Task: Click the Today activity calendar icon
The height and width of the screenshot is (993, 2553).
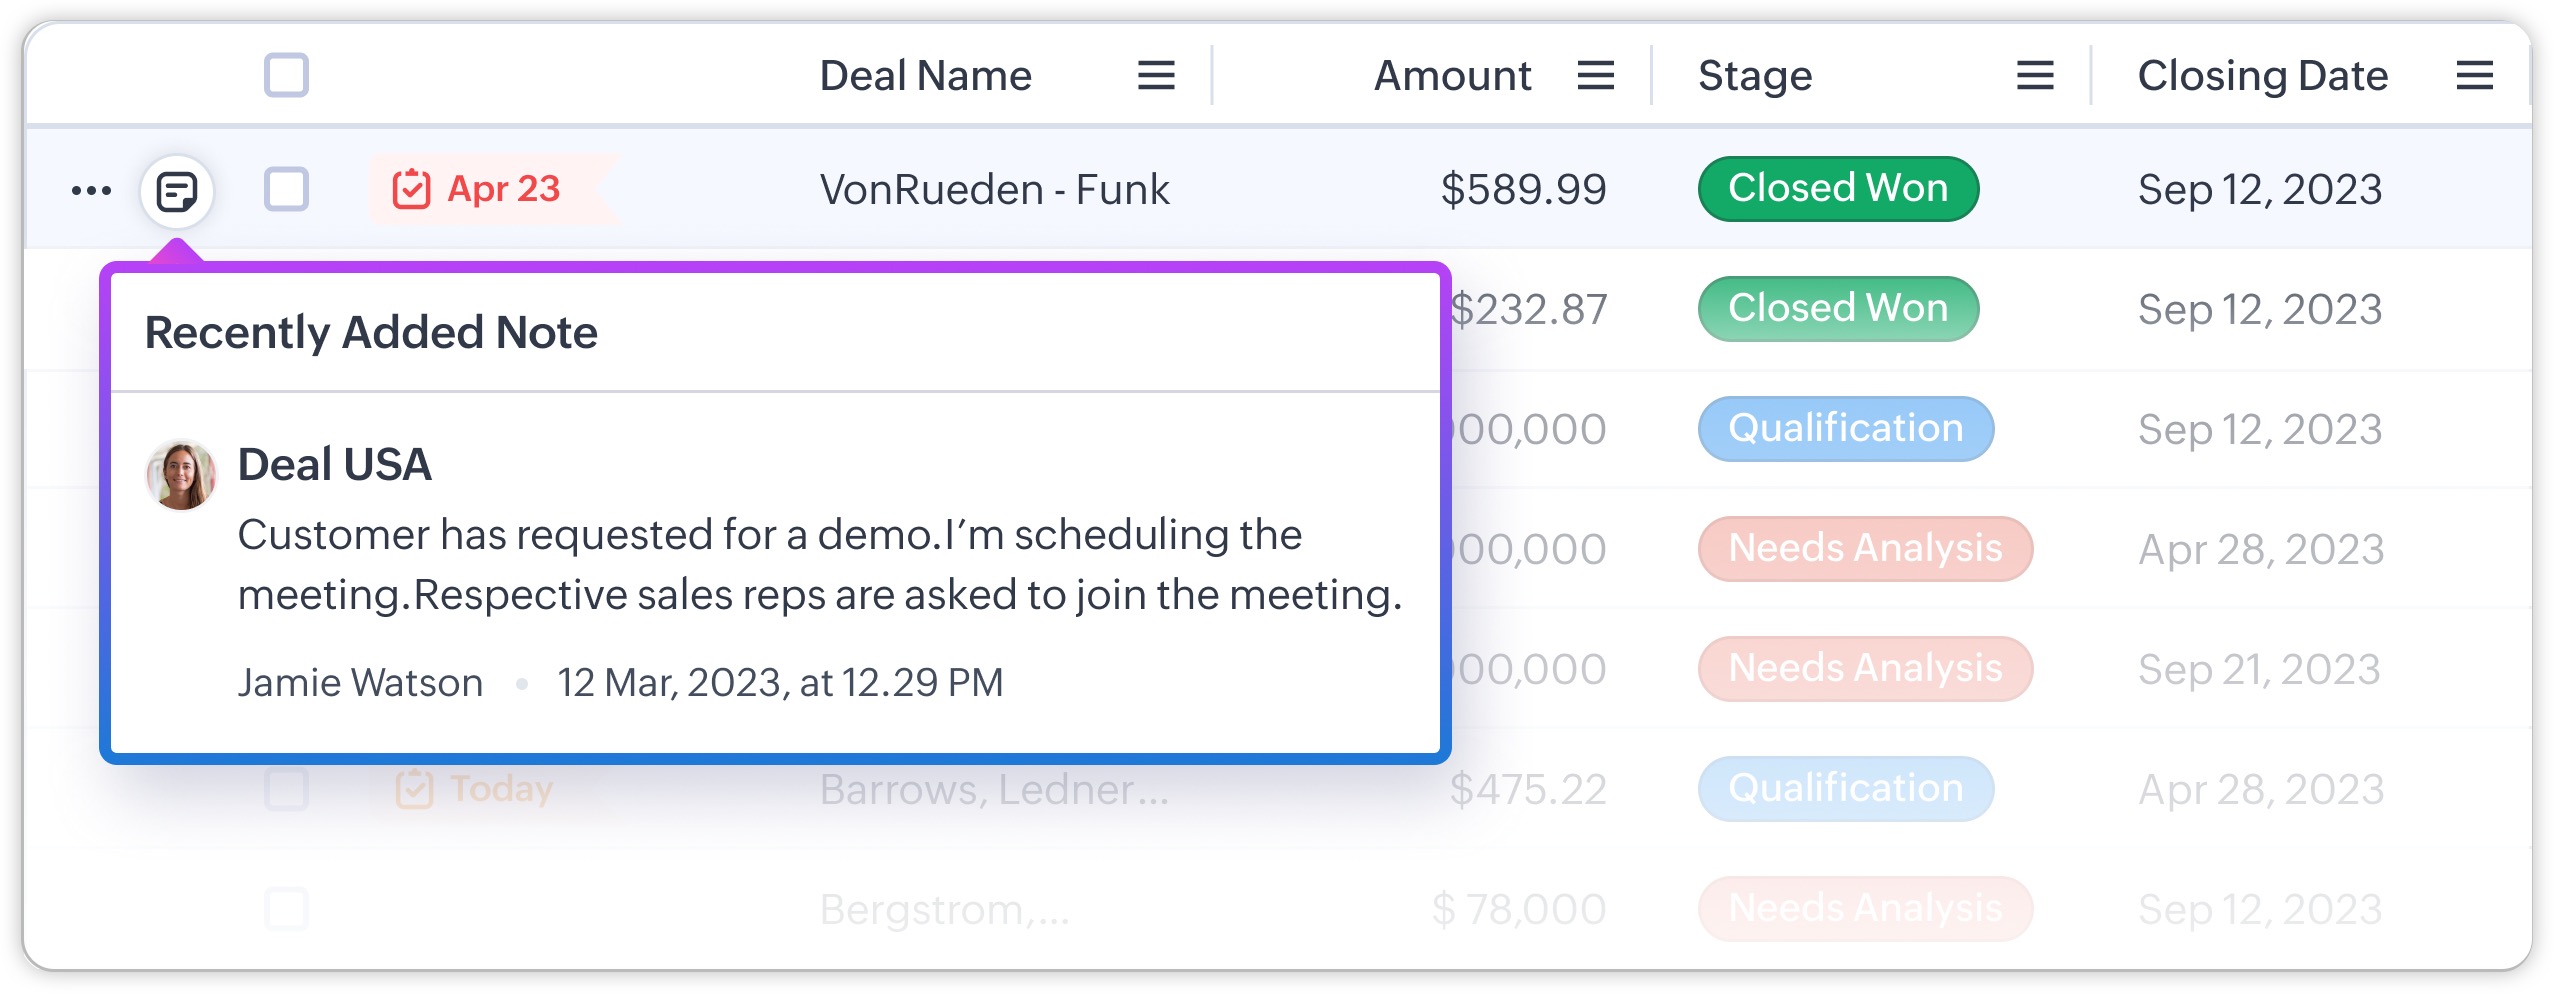Action: click(x=414, y=789)
